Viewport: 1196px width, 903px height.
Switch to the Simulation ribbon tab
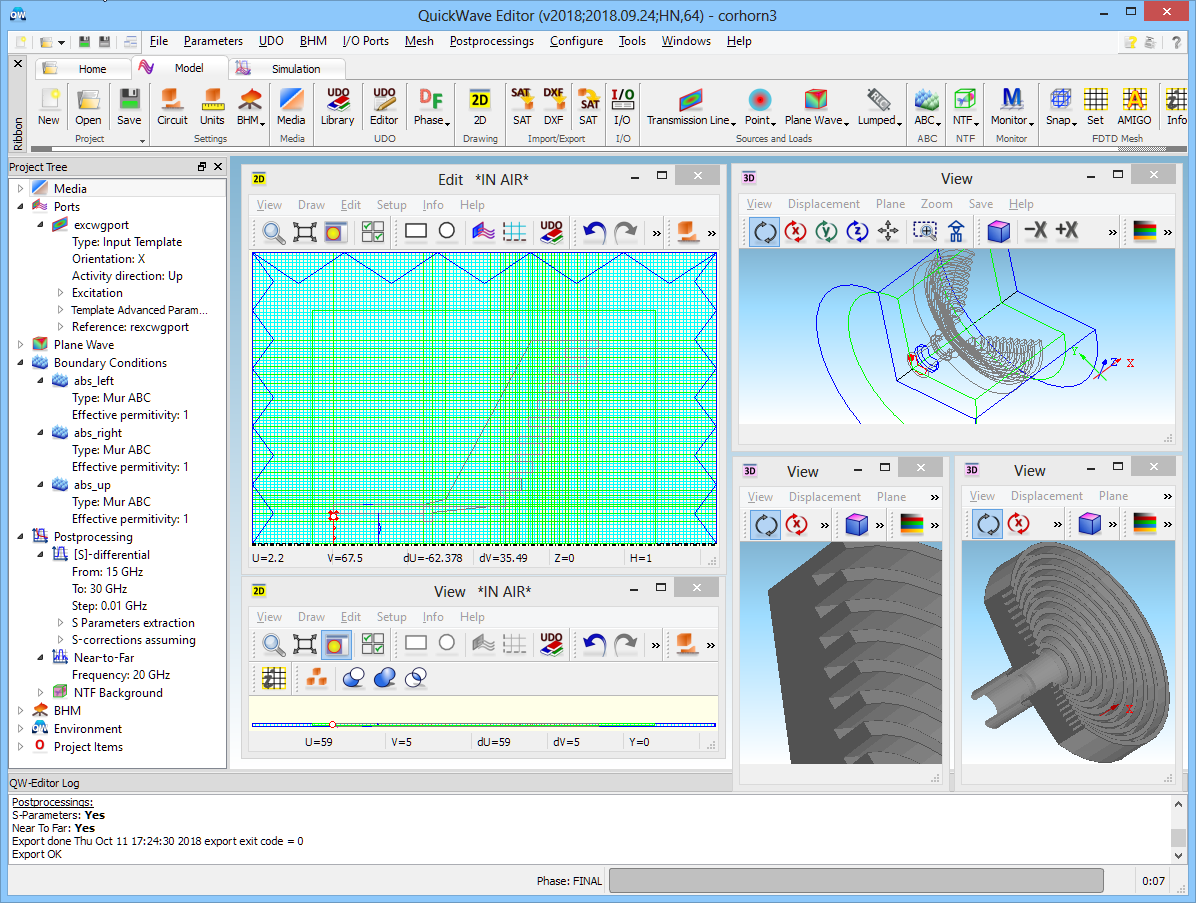click(x=296, y=69)
